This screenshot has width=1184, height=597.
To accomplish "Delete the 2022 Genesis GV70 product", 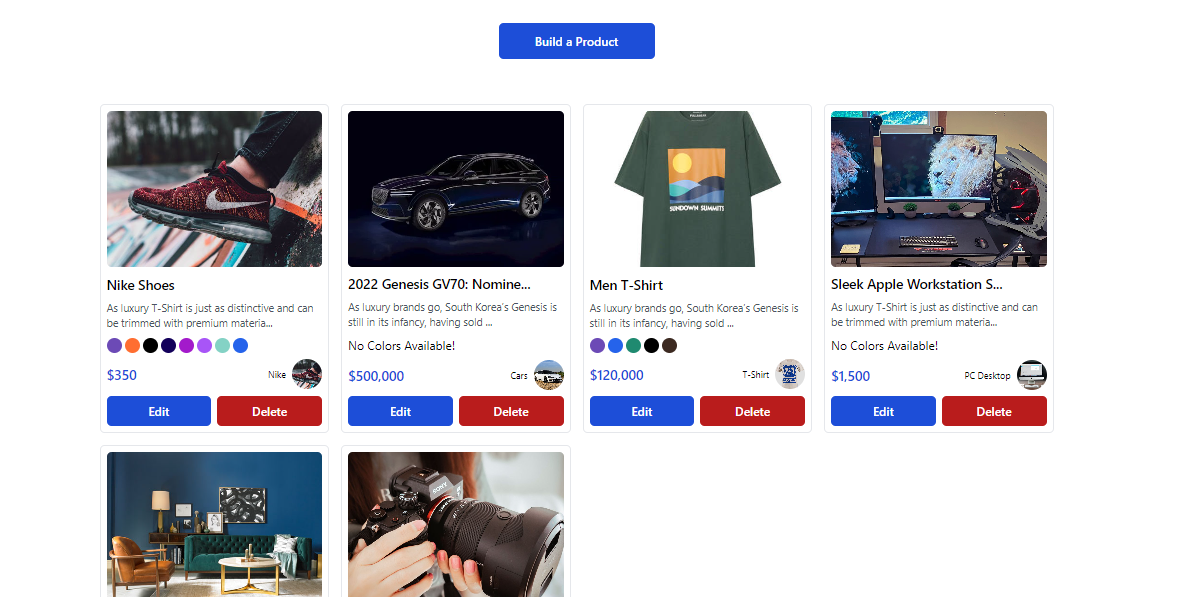I will pos(511,411).
